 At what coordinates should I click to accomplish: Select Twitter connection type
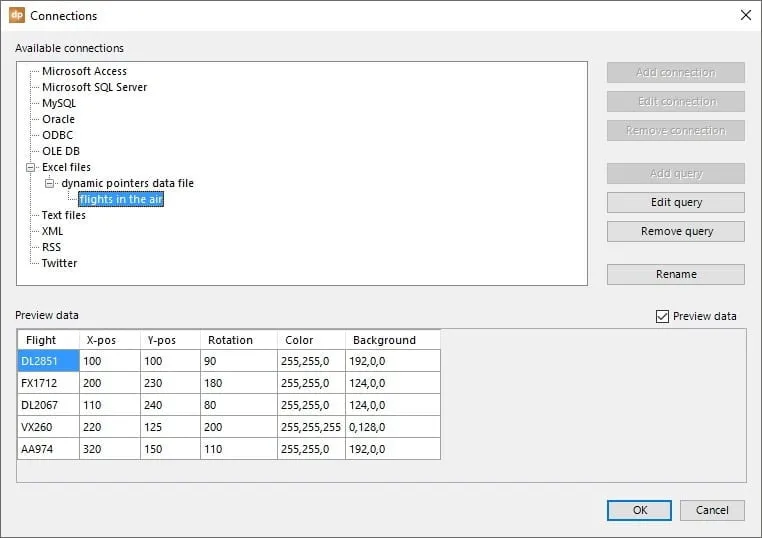pos(59,263)
